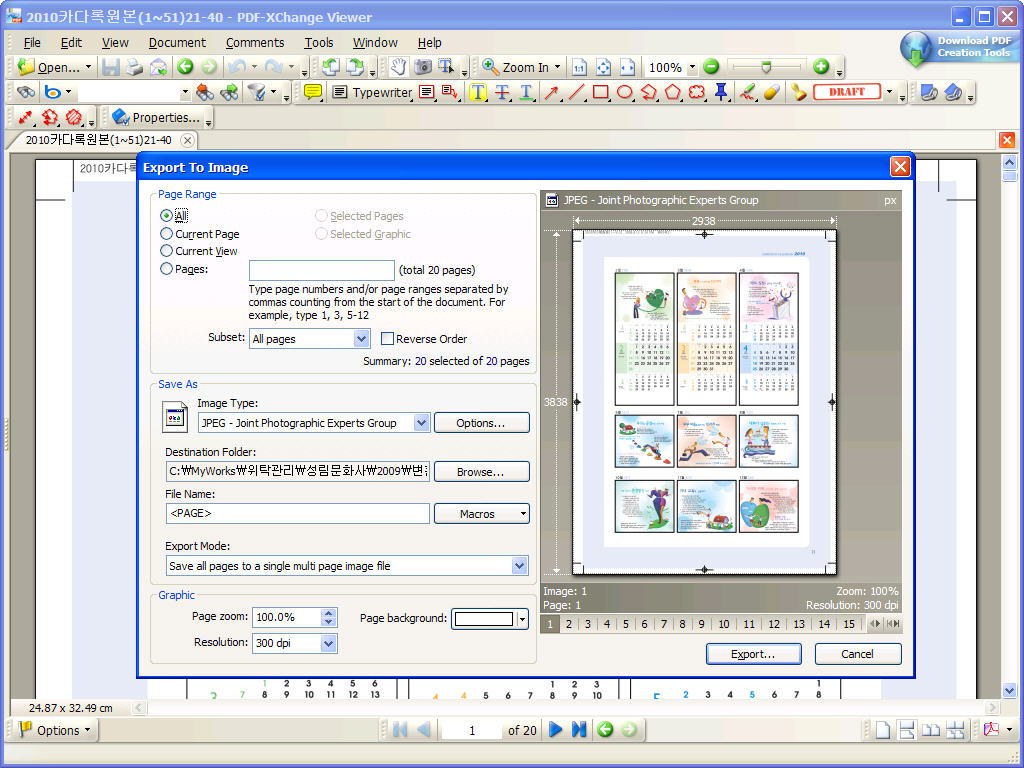Select the Sticky Note comment tool
The height and width of the screenshot is (768, 1024).
(313, 92)
